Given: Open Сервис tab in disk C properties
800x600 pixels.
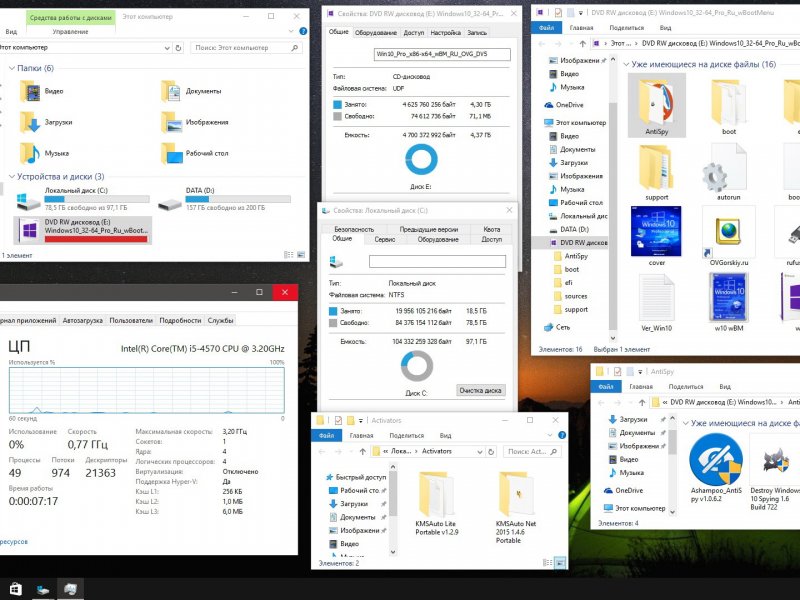Looking at the screenshot, I should pos(385,239).
